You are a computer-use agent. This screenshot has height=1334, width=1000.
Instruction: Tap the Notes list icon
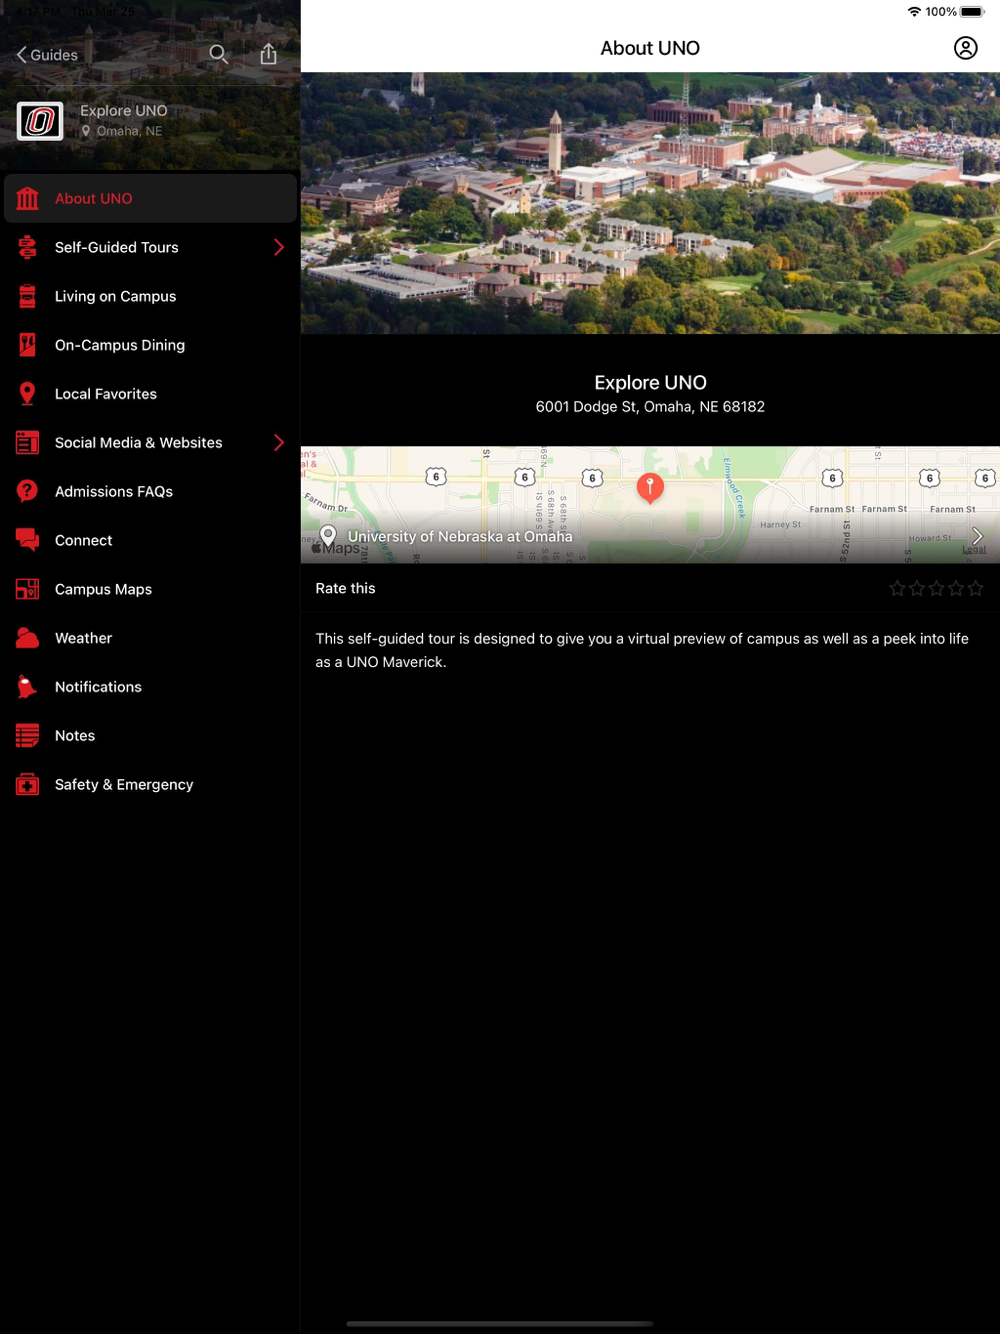point(28,736)
